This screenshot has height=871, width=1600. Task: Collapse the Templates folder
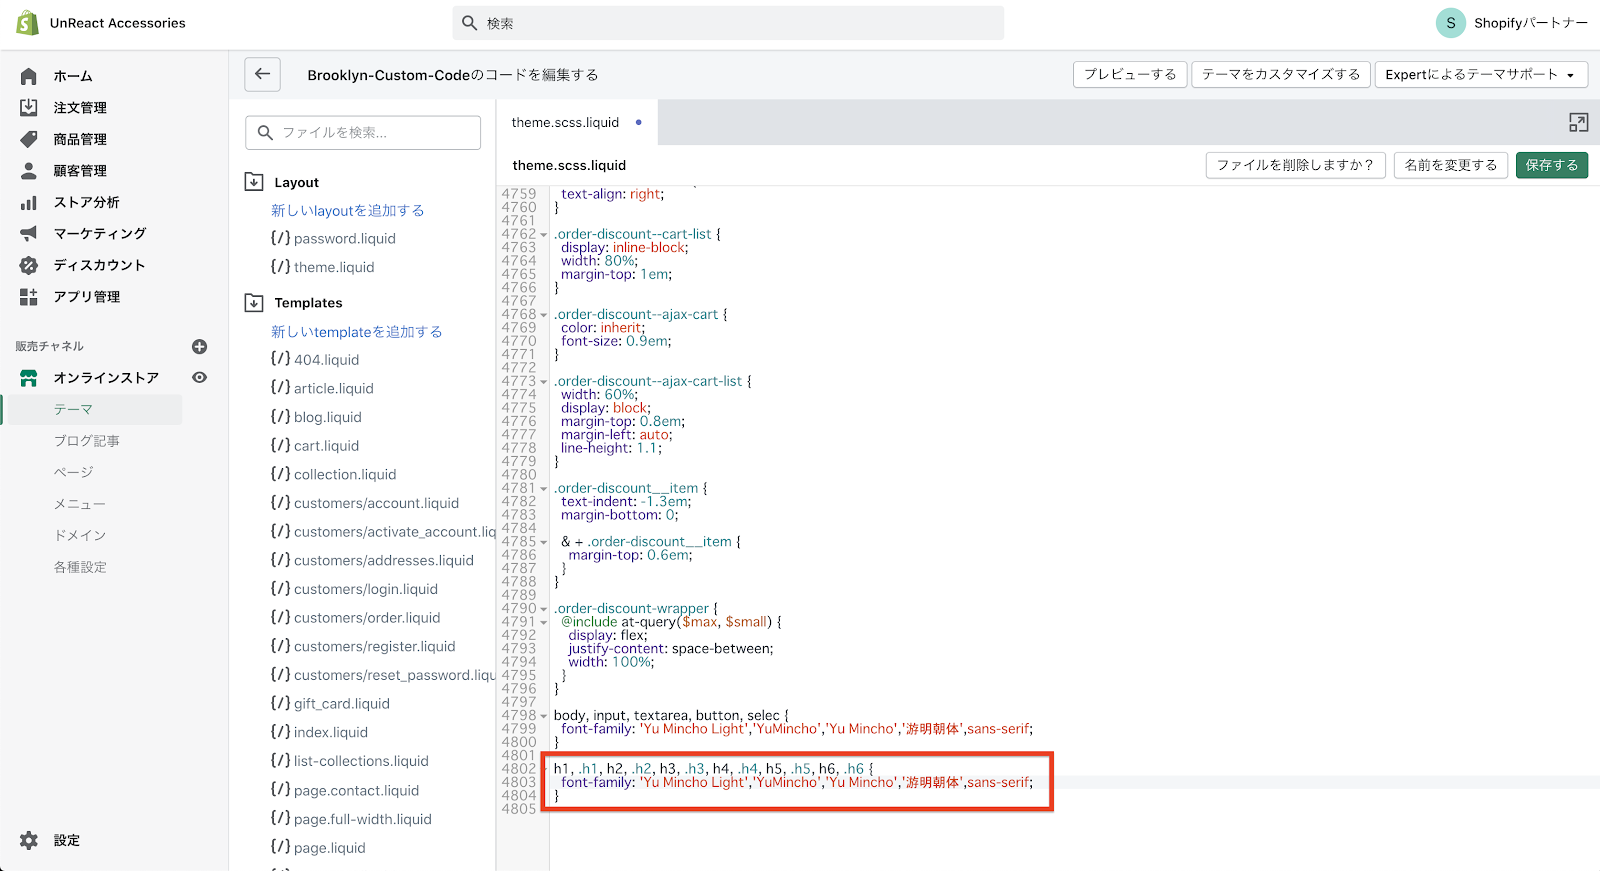tap(254, 302)
